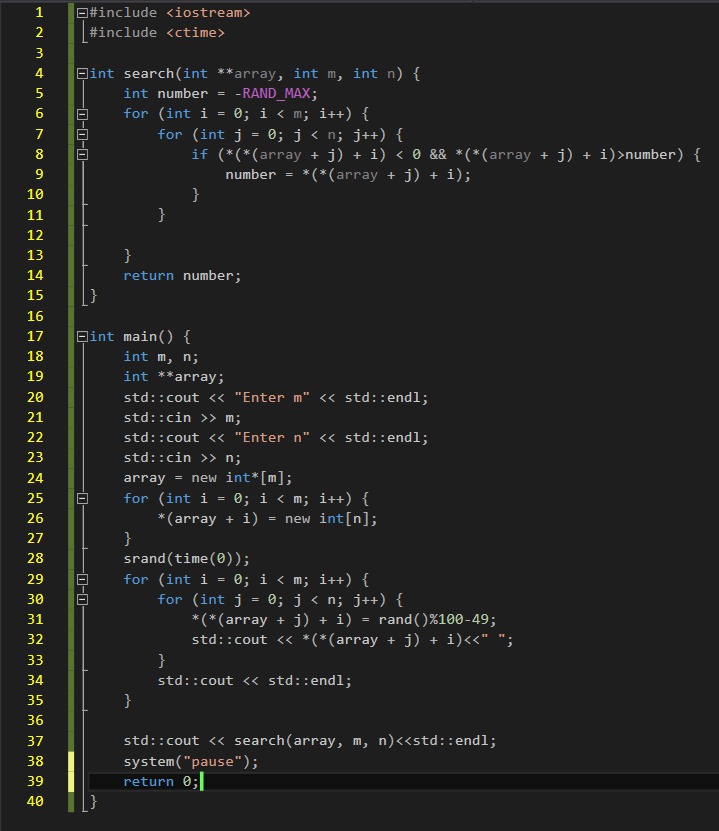Click line number 40 in the gutter
This screenshot has height=831, width=719.
point(35,801)
